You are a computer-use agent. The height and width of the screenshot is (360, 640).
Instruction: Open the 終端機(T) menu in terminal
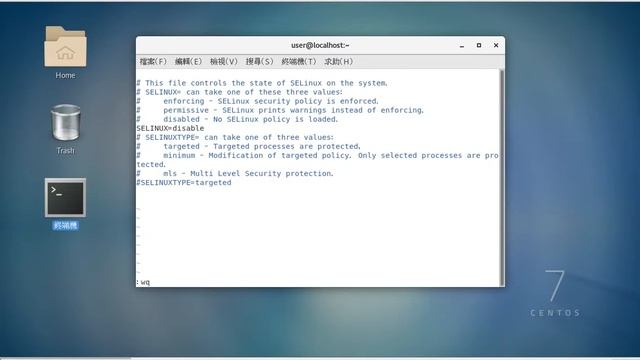pyautogui.click(x=299, y=62)
